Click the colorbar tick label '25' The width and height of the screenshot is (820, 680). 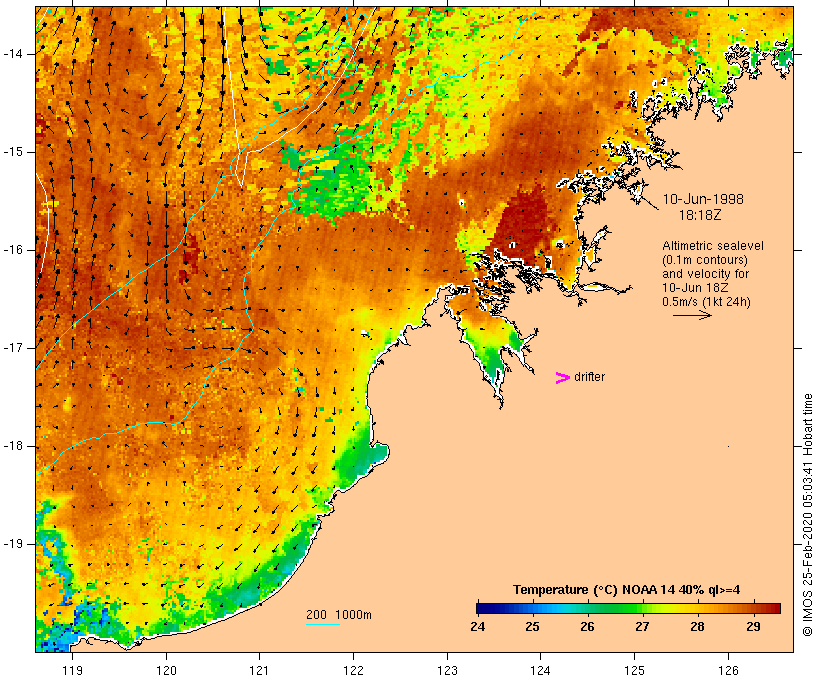click(532, 627)
